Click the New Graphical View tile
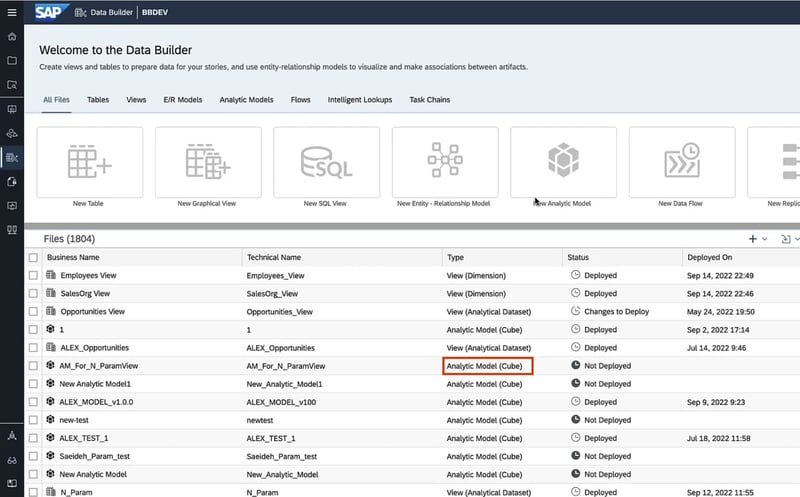Image resolution: width=800 pixels, height=497 pixels. pos(208,162)
